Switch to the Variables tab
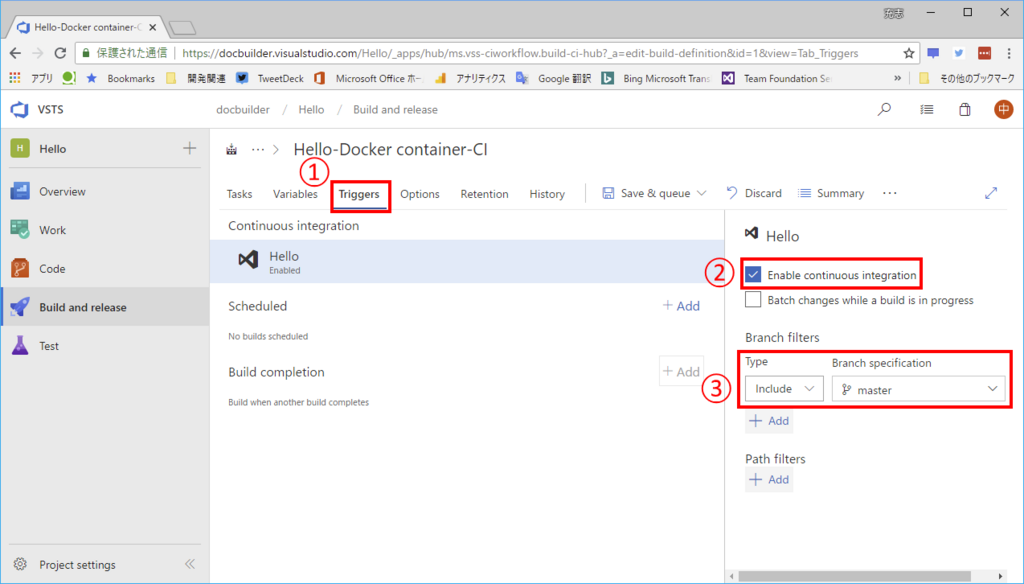This screenshot has height=584, width=1024. point(295,194)
